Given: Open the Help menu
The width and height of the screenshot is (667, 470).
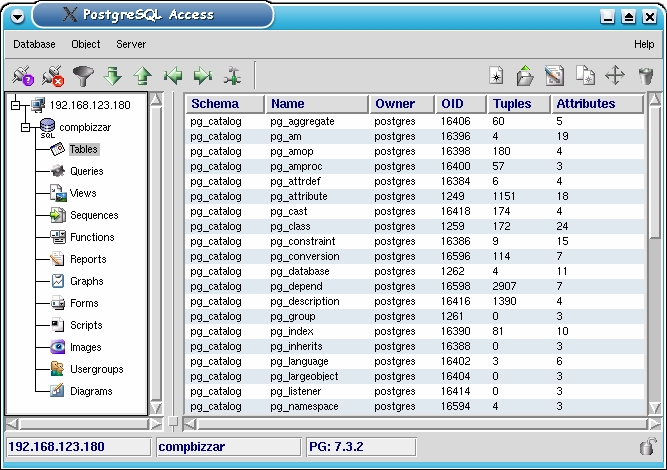Looking at the screenshot, I should 644,45.
